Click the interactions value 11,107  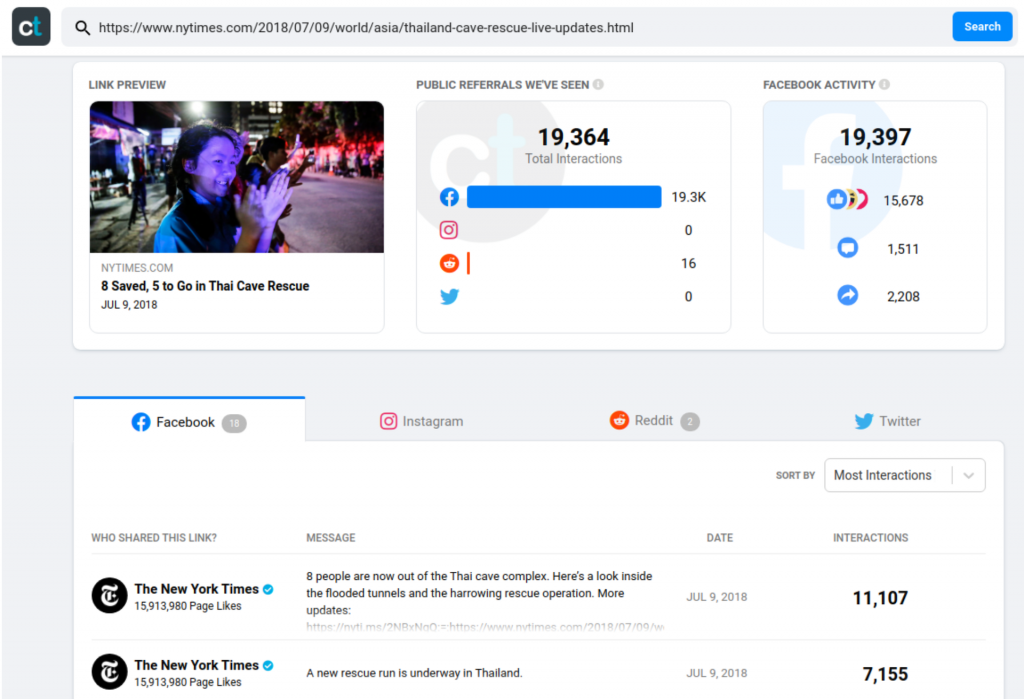(x=880, y=598)
